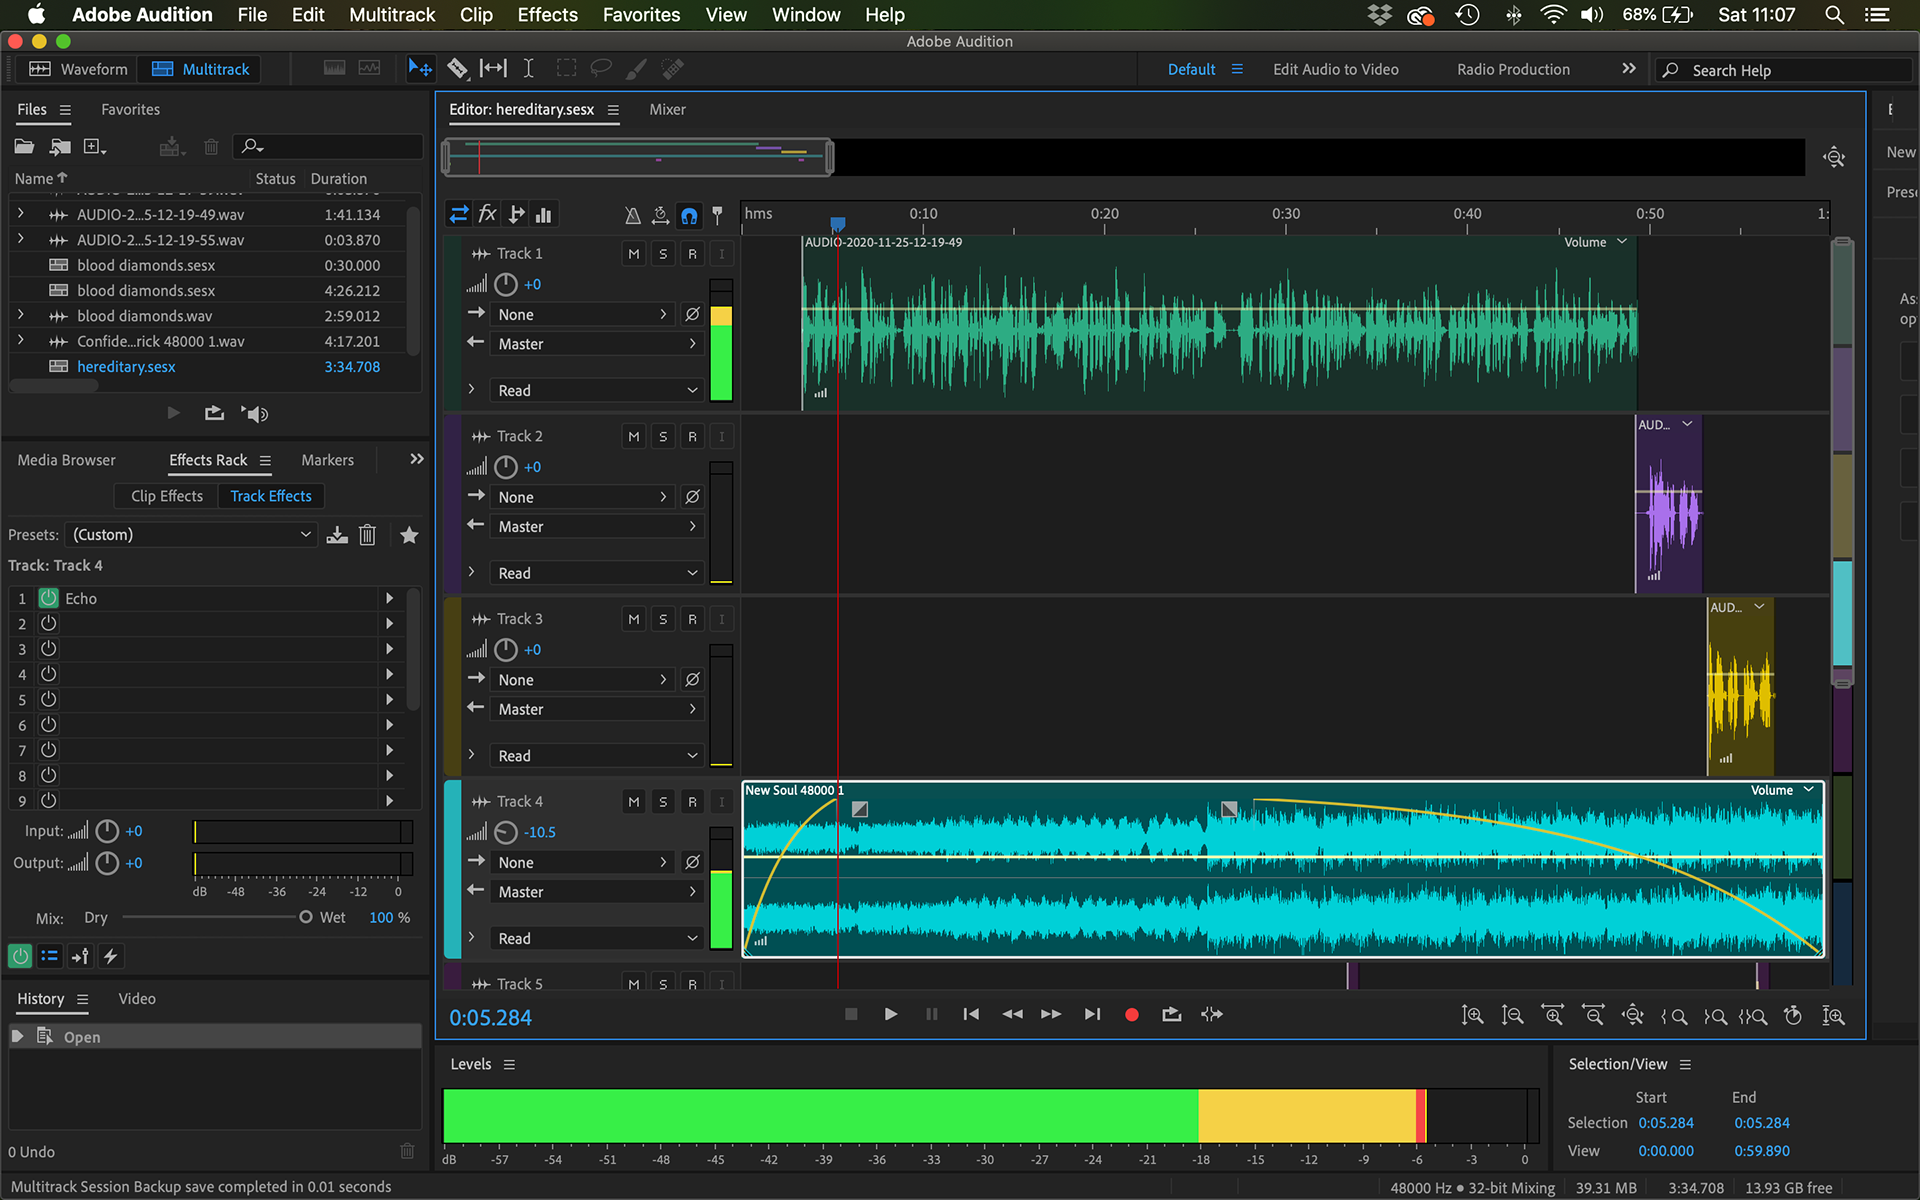Toggle the metronome icon
The height and width of the screenshot is (1200, 1920).
[x=632, y=215]
